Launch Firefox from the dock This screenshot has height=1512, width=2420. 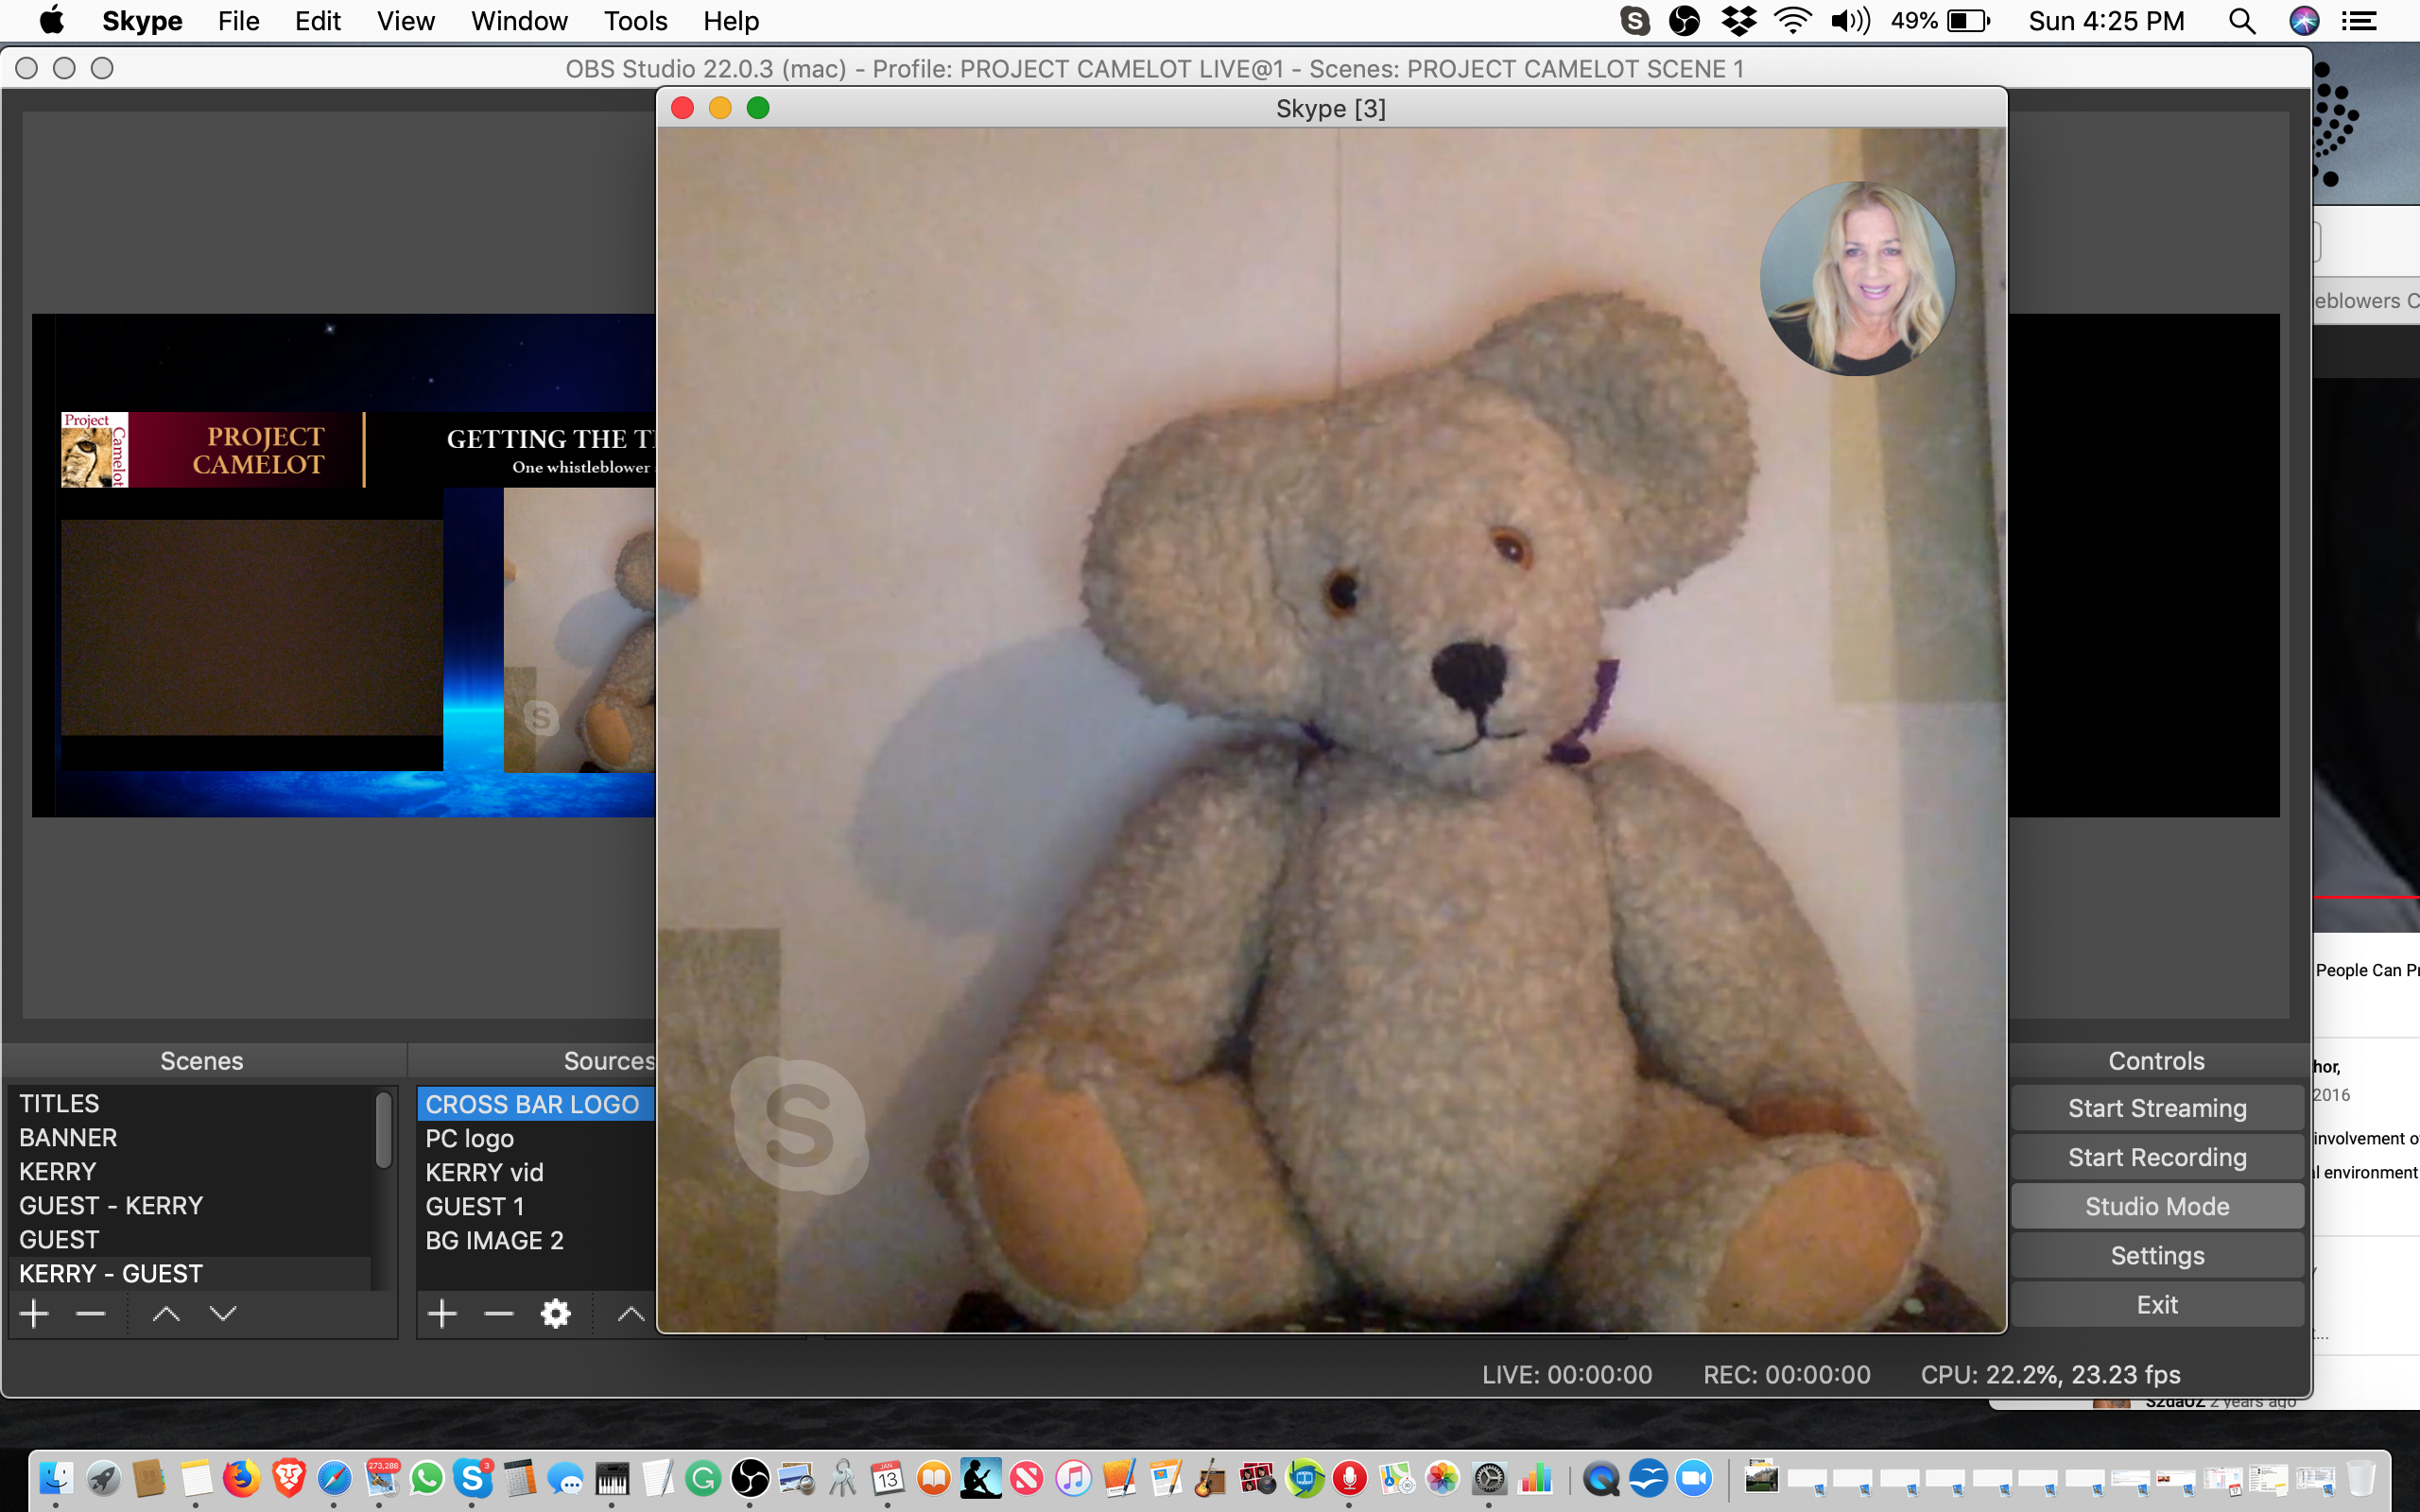click(241, 1478)
